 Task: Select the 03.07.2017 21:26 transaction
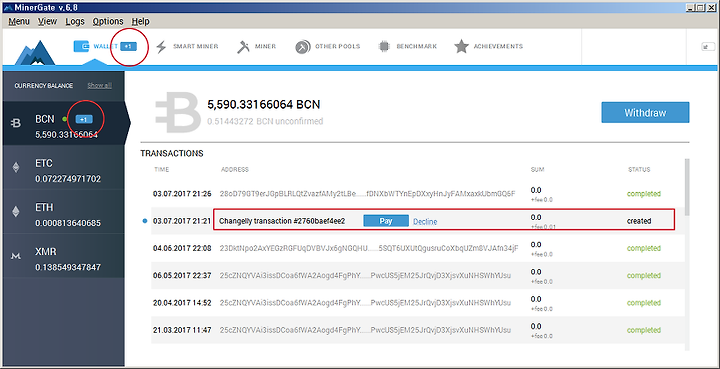[x=417, y=194]
